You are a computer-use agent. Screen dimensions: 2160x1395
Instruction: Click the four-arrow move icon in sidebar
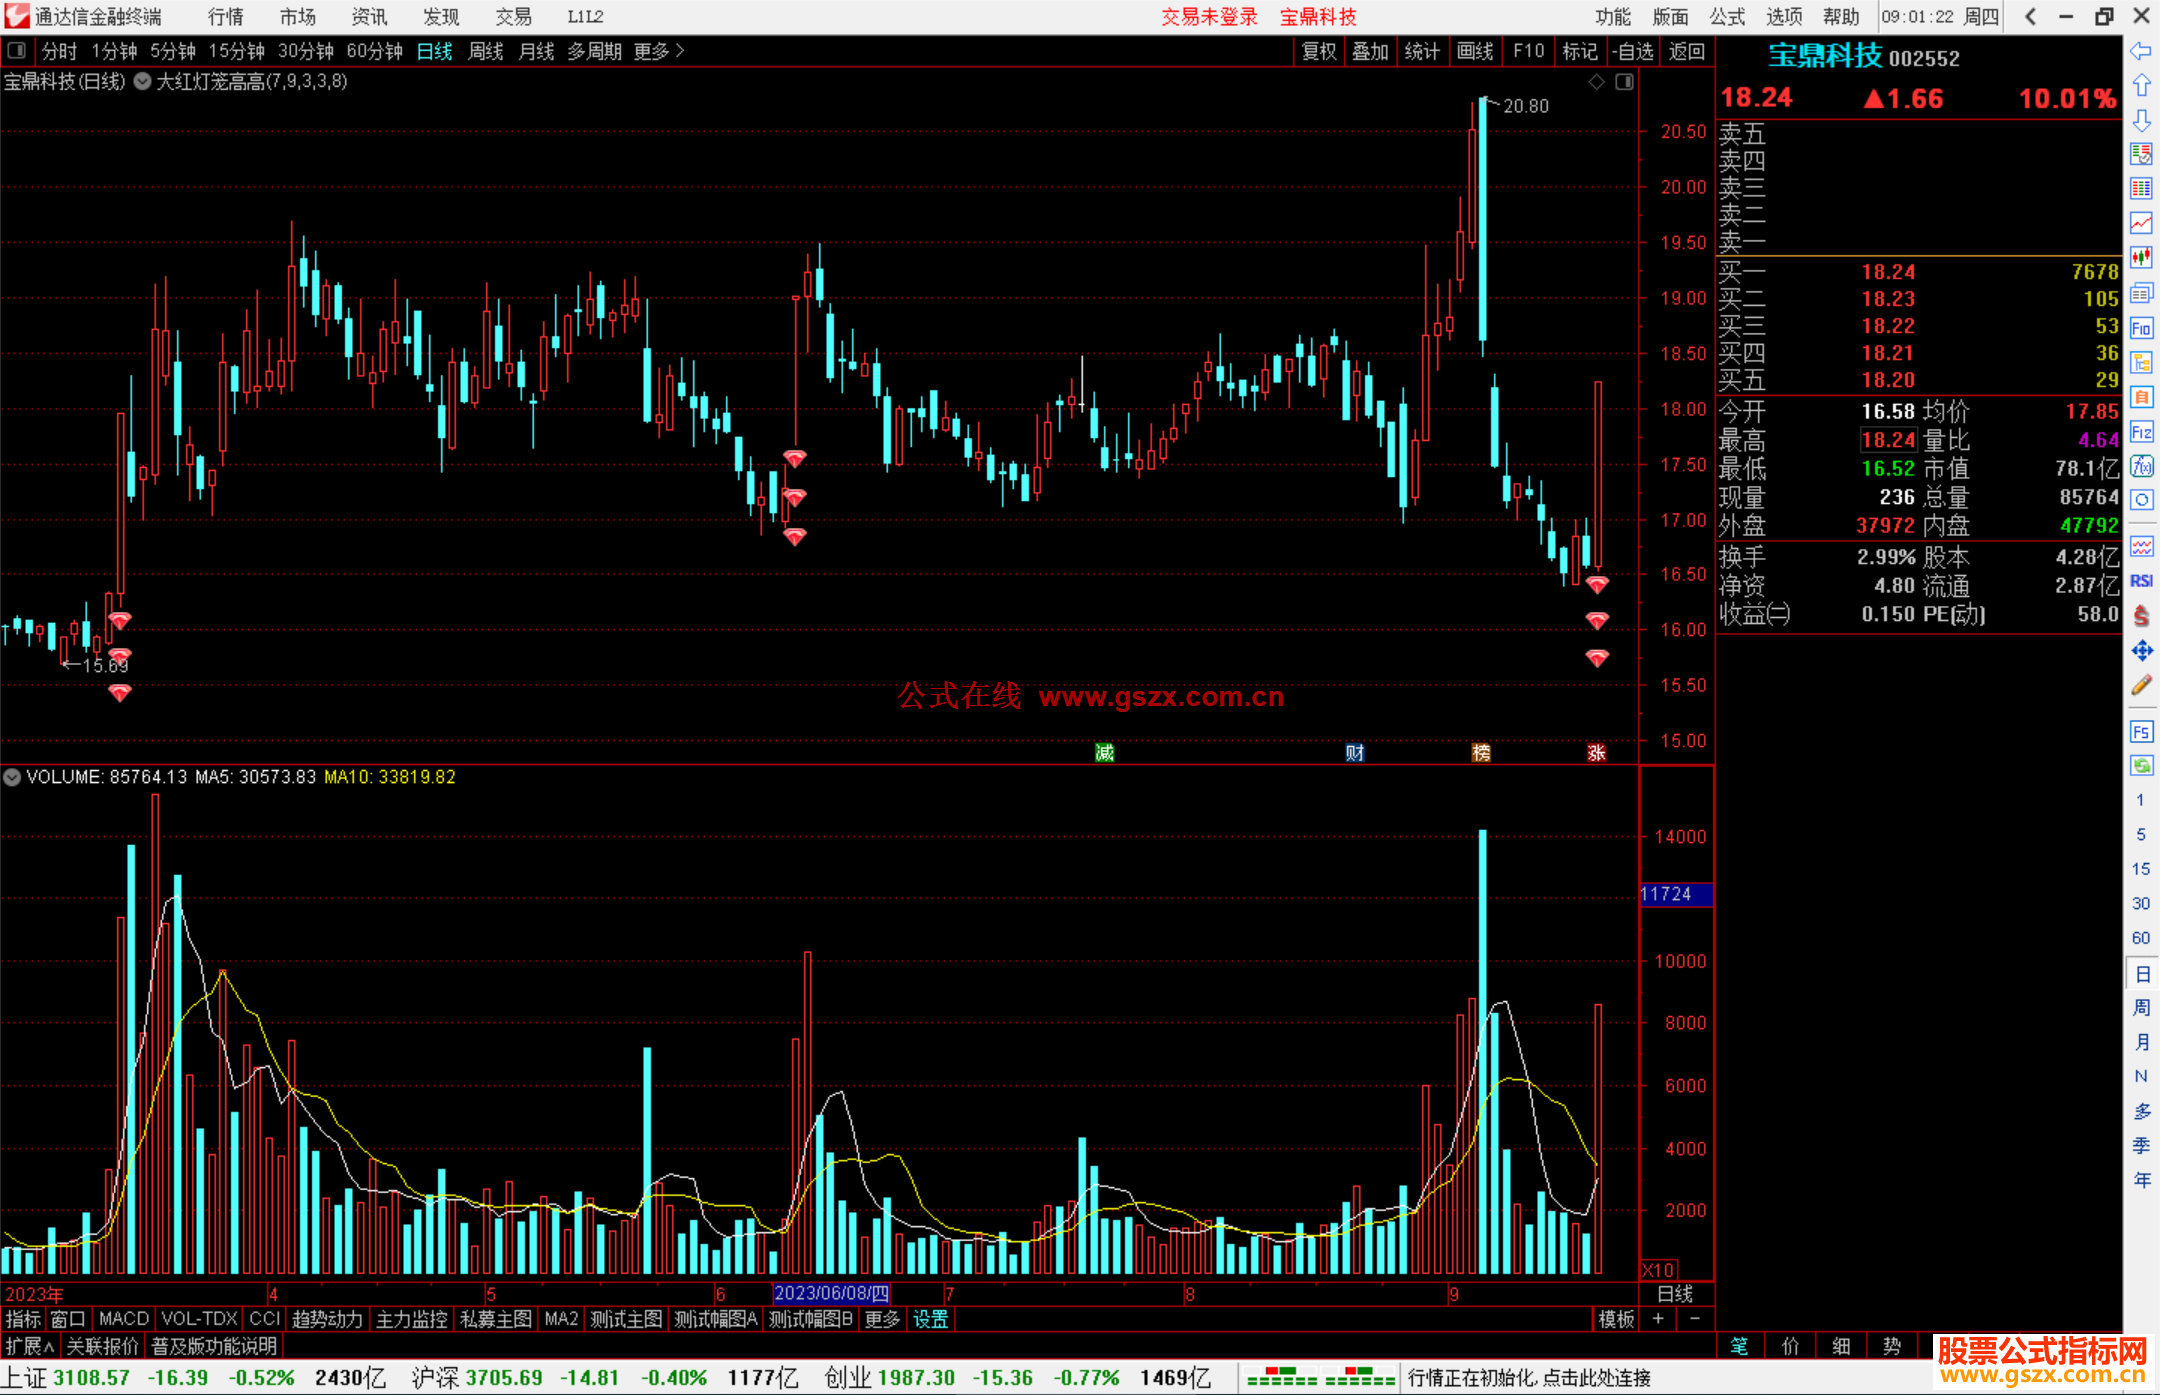pyautogui.click(x=2141, y=651)
